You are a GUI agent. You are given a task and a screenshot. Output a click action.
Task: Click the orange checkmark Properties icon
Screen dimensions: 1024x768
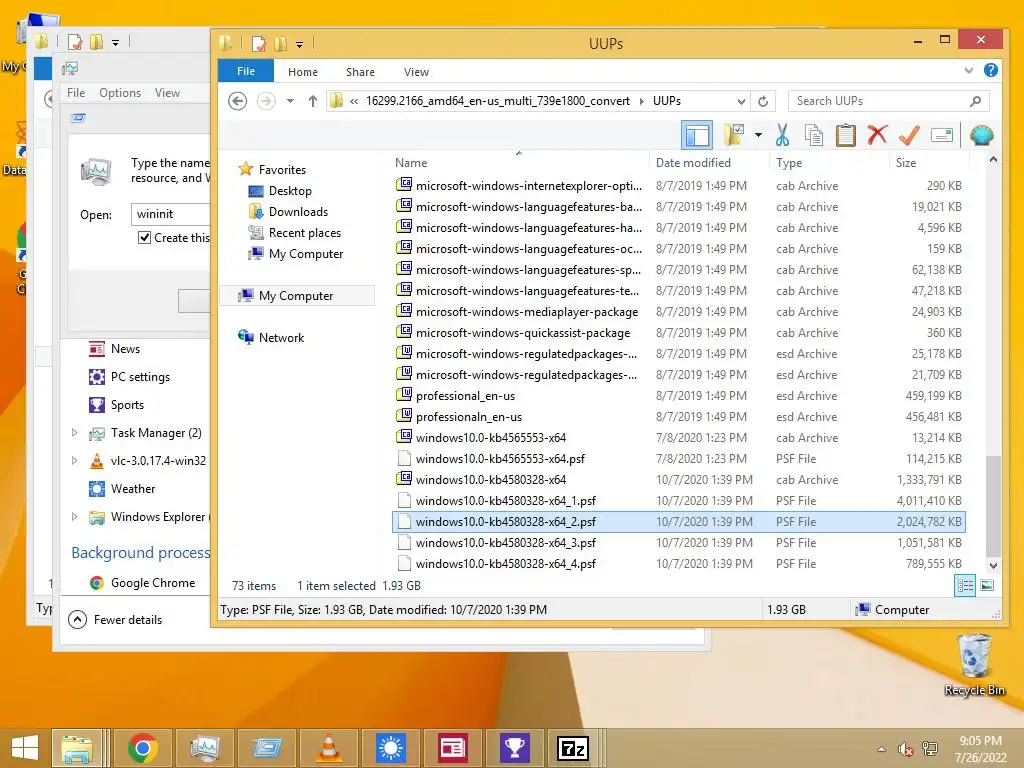click(x=909, y=135)
